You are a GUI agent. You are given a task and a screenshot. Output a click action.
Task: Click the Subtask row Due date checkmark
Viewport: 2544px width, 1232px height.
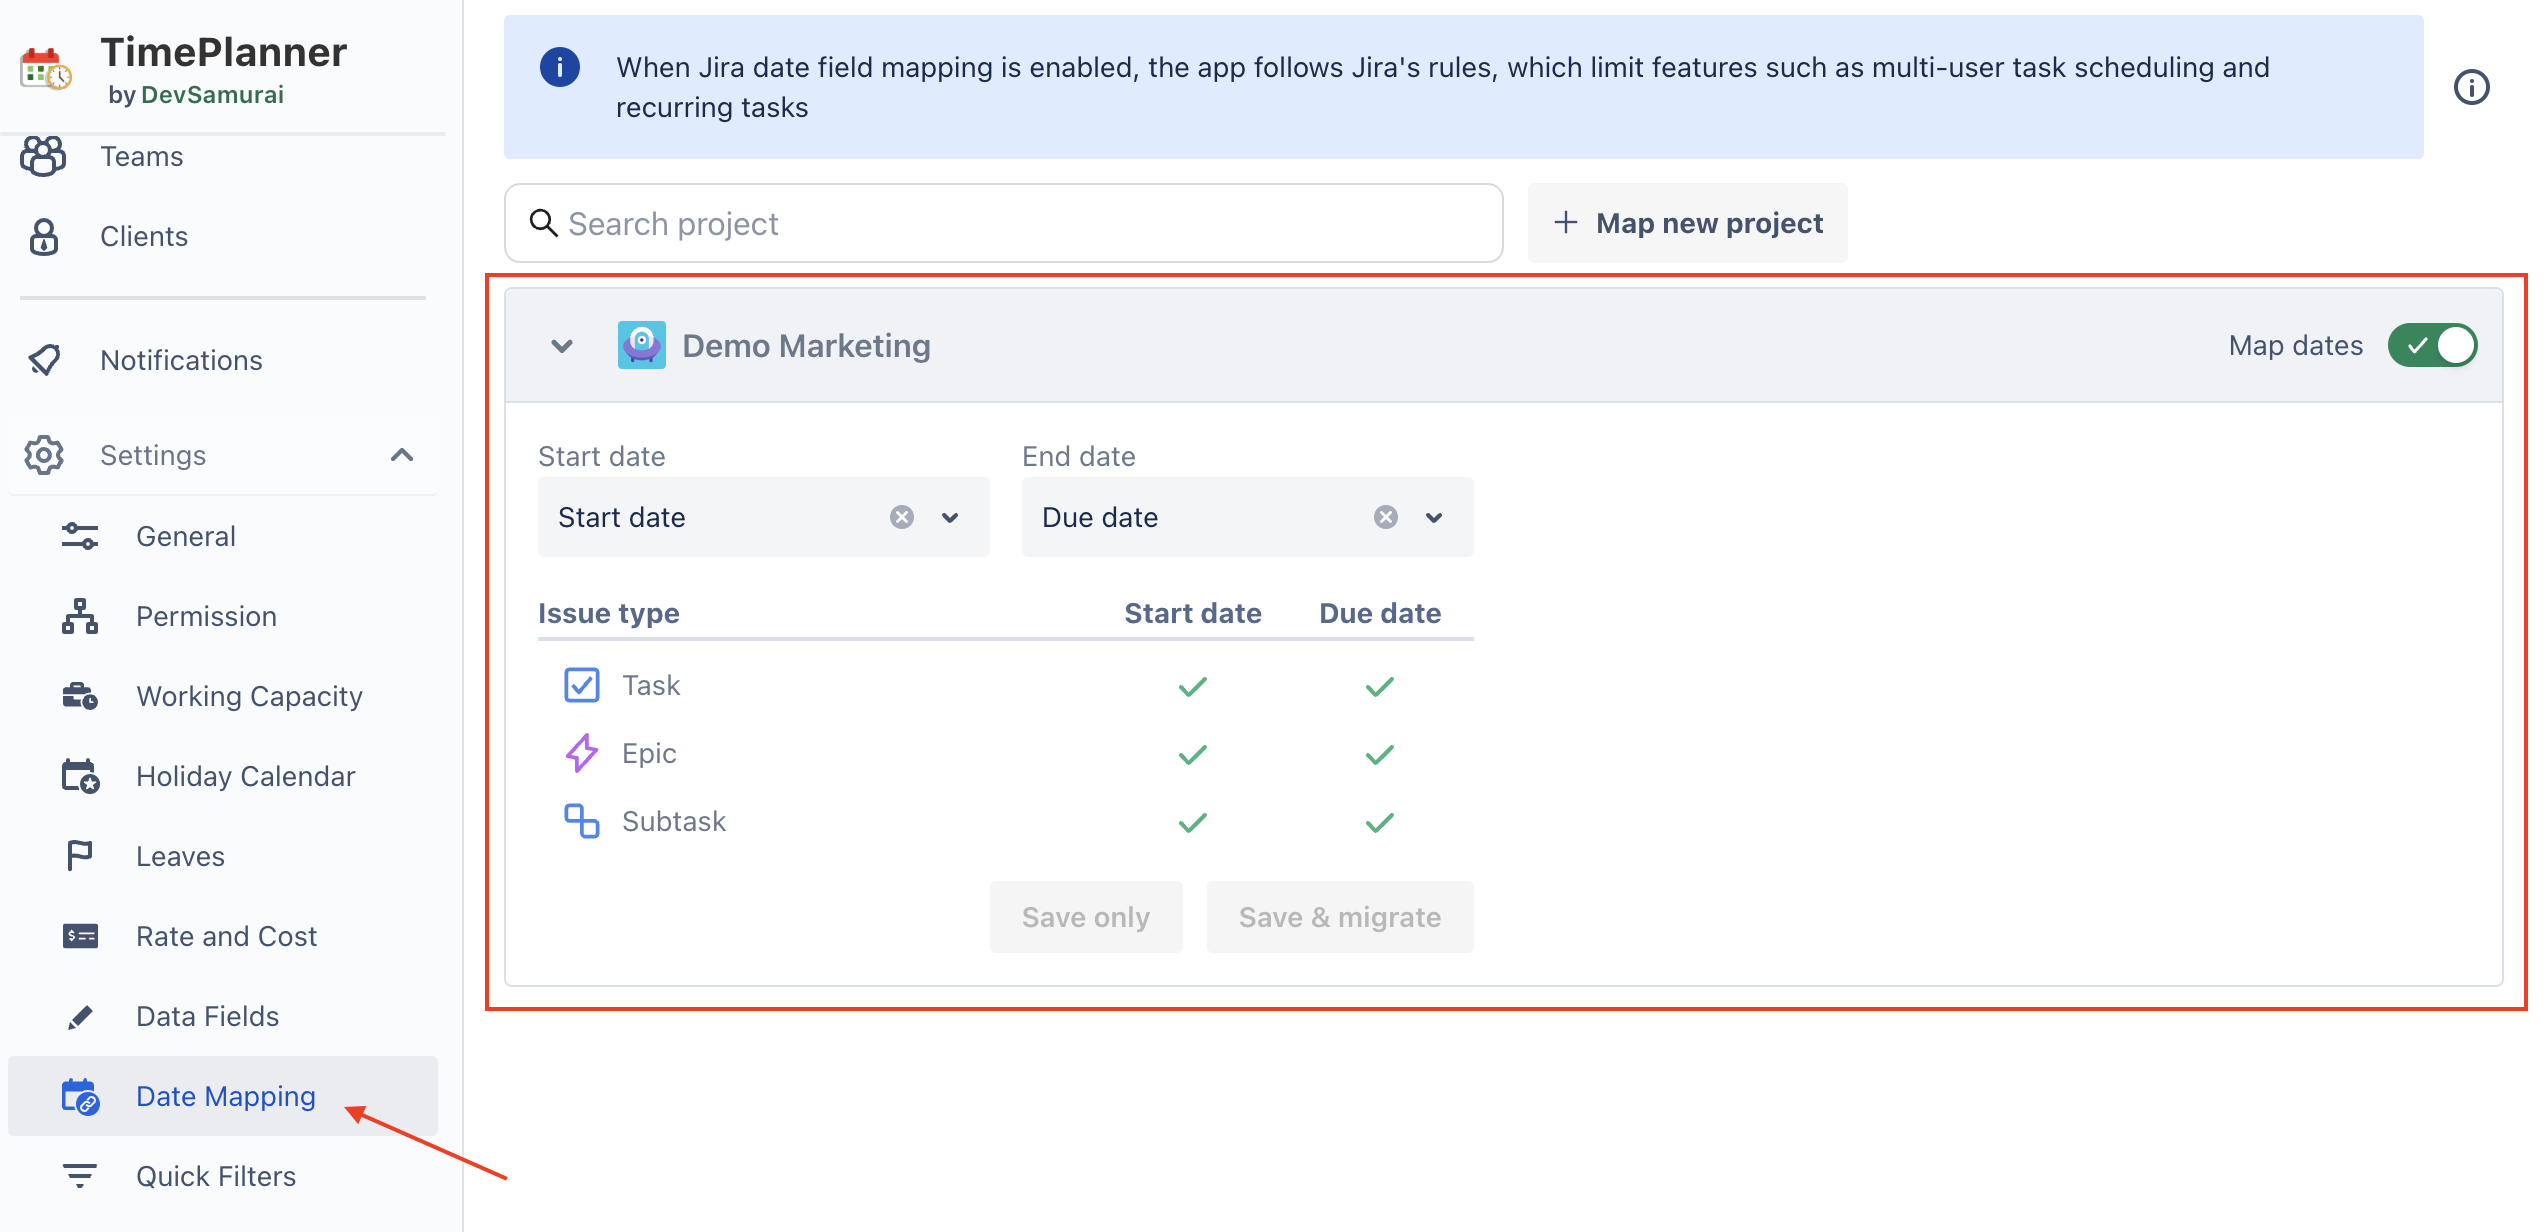(x=1380, y=823)
